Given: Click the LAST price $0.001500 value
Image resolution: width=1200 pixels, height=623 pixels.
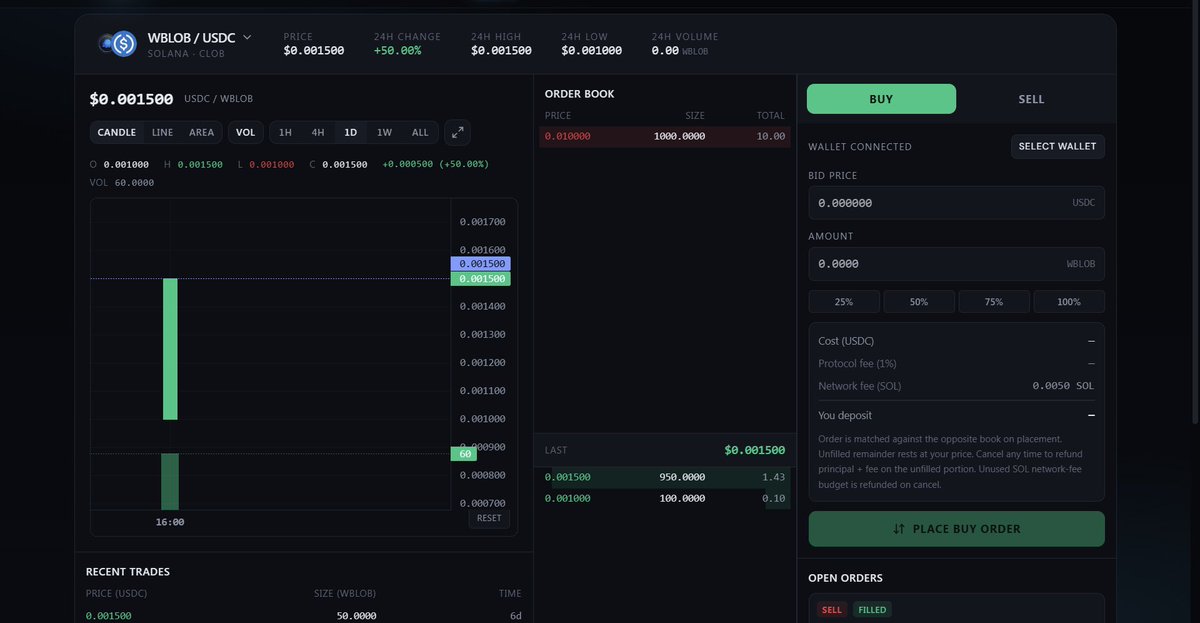Looking at the screenshot, I should coord(755,450).
